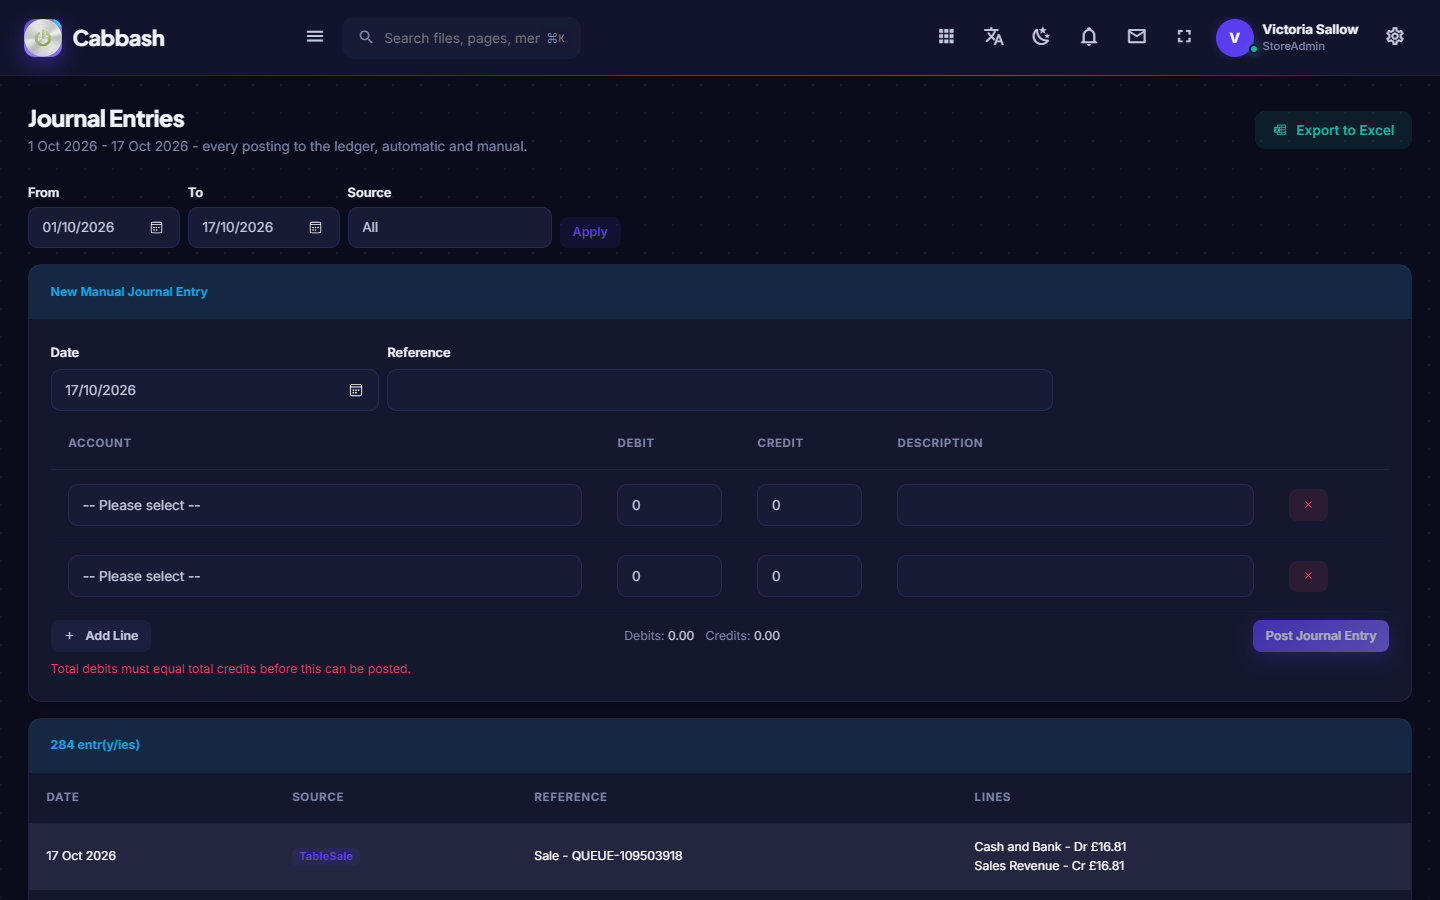Click Sales Revenue - Cr £16.81 line
This screenshot has height=900, width=1440.
[1049, 866]
